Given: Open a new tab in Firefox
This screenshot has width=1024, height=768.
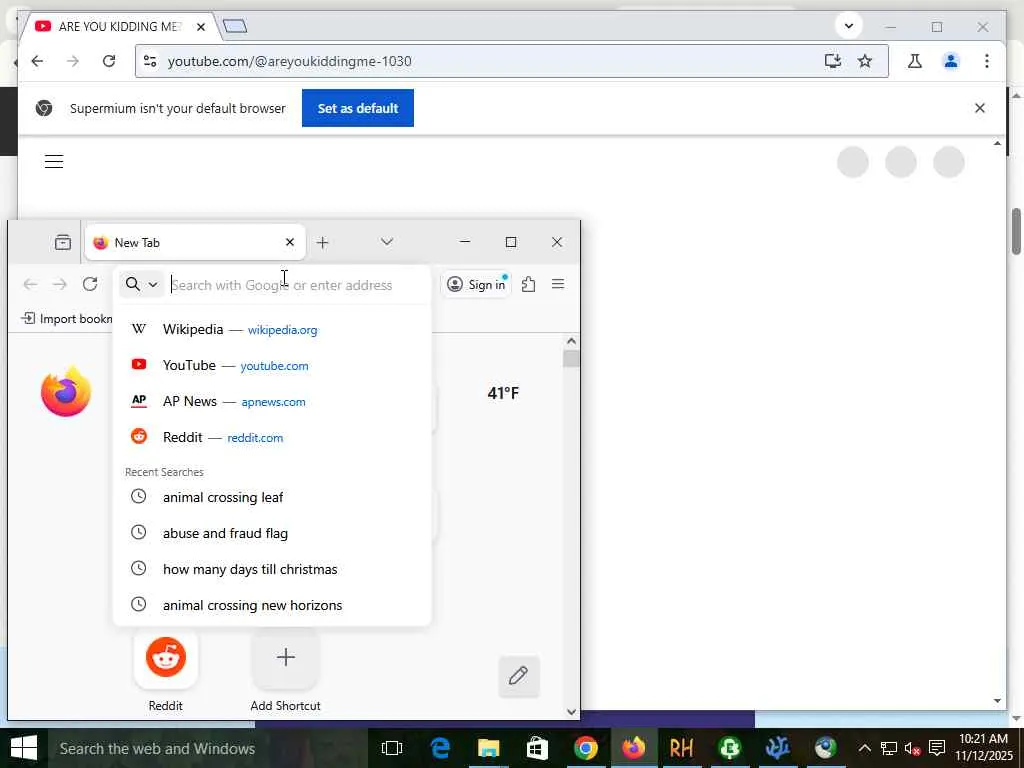Looking at the screenshot, I should click(322, 242).
